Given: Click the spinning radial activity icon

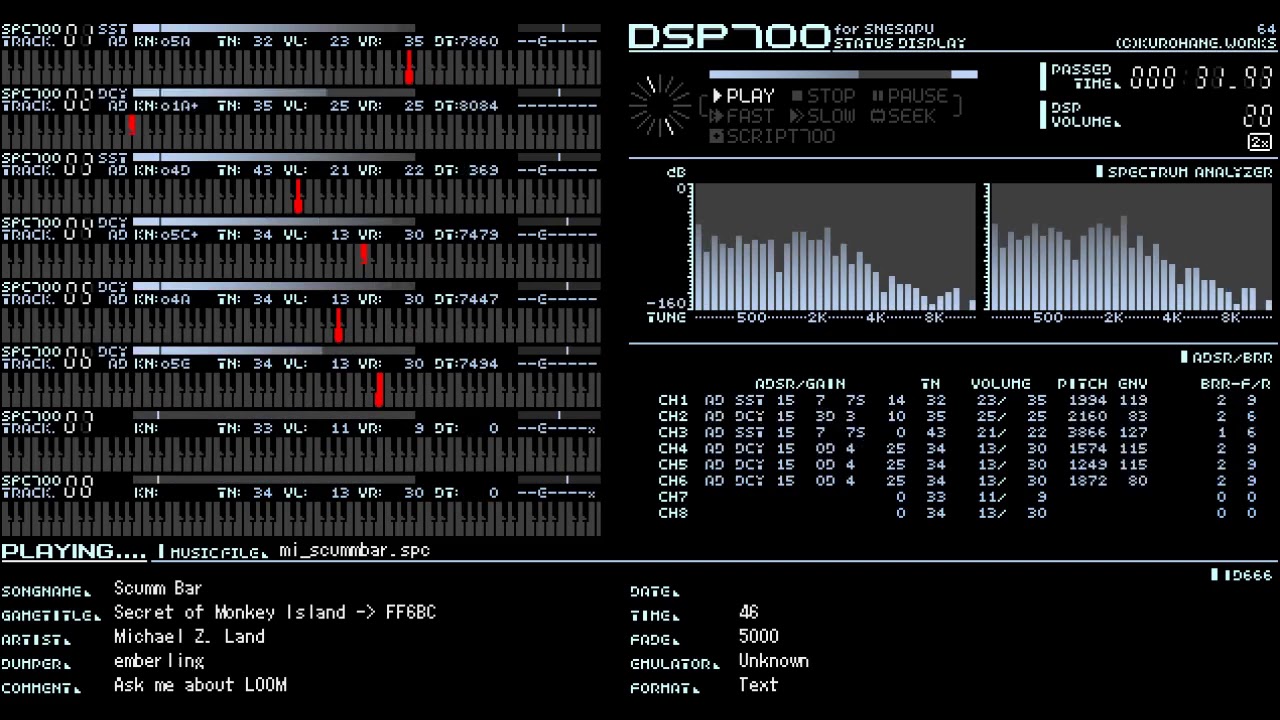Looking at the screenshot, I should point(660,105).
